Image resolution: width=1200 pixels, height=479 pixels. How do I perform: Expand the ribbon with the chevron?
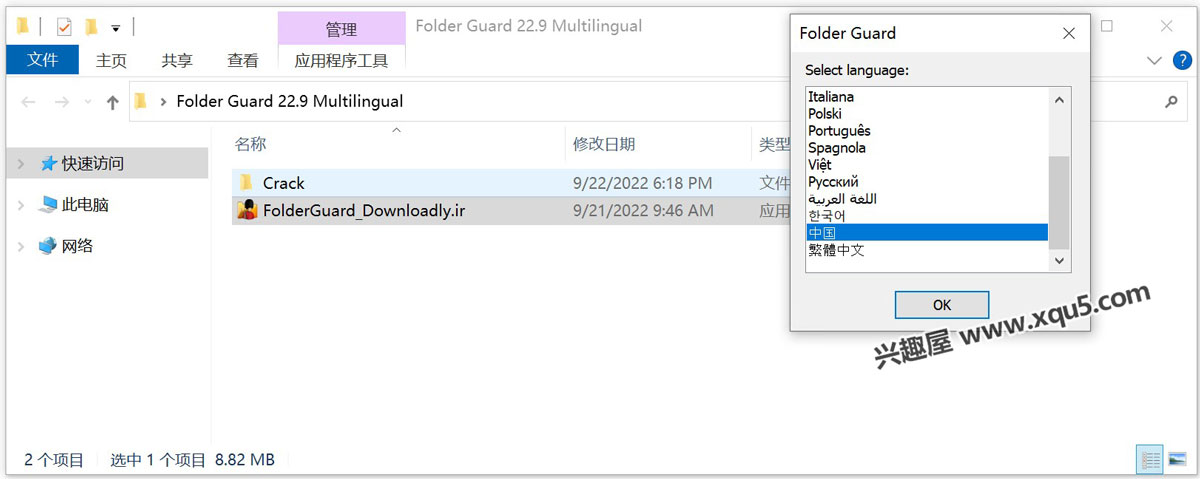point(1155,60)
